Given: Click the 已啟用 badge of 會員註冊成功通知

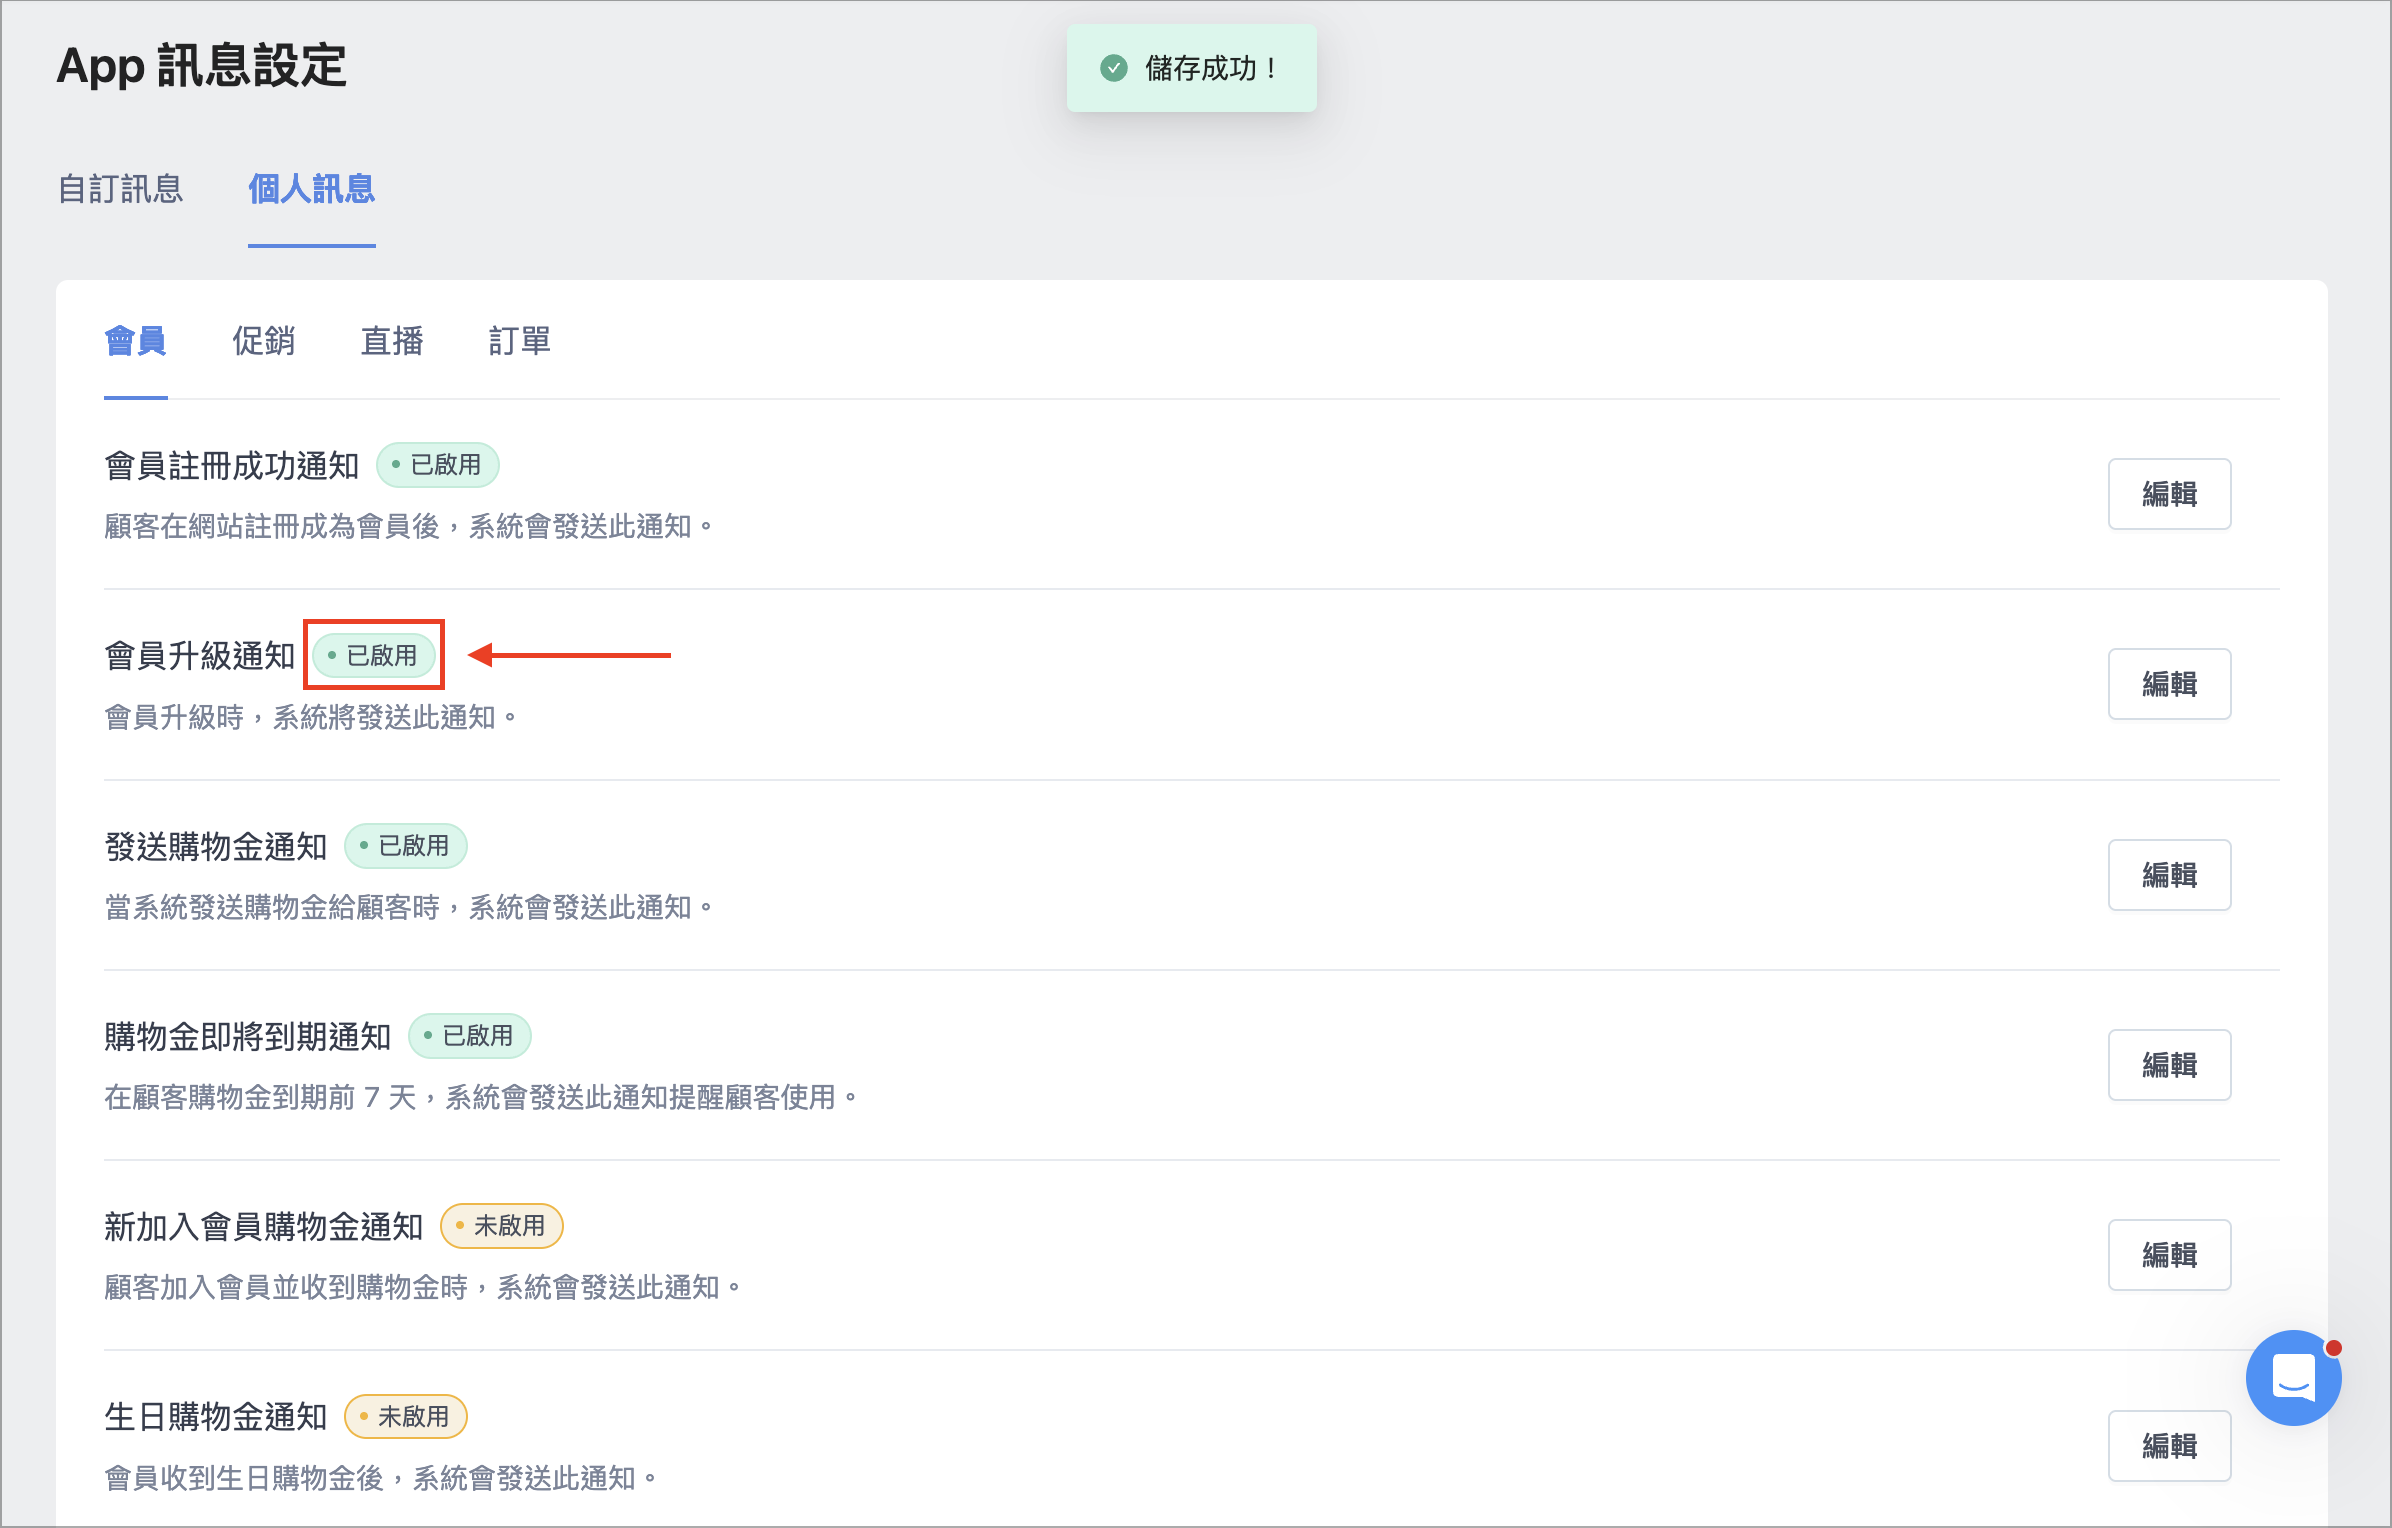Looking at the screenshot, I should [x=437, y=465].
